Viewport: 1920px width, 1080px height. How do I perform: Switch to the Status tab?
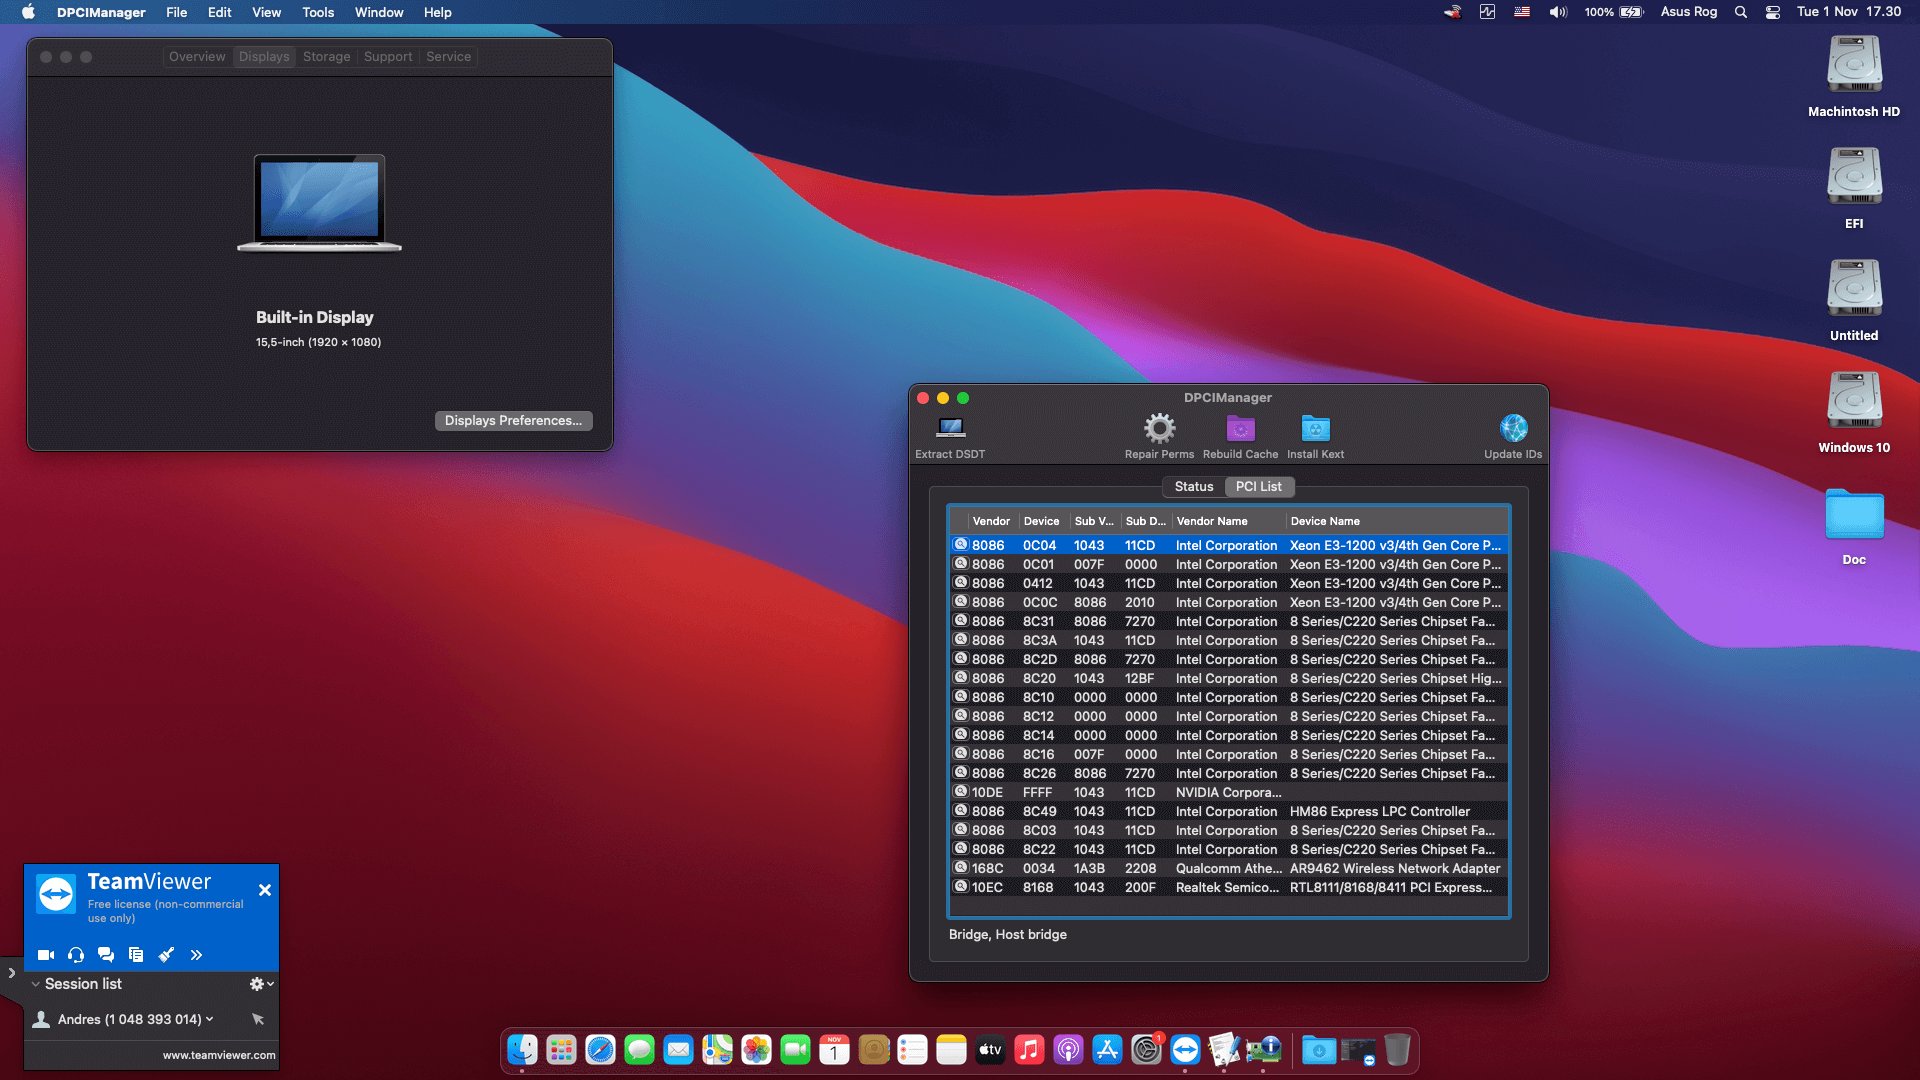click(x=1193, y=487)
